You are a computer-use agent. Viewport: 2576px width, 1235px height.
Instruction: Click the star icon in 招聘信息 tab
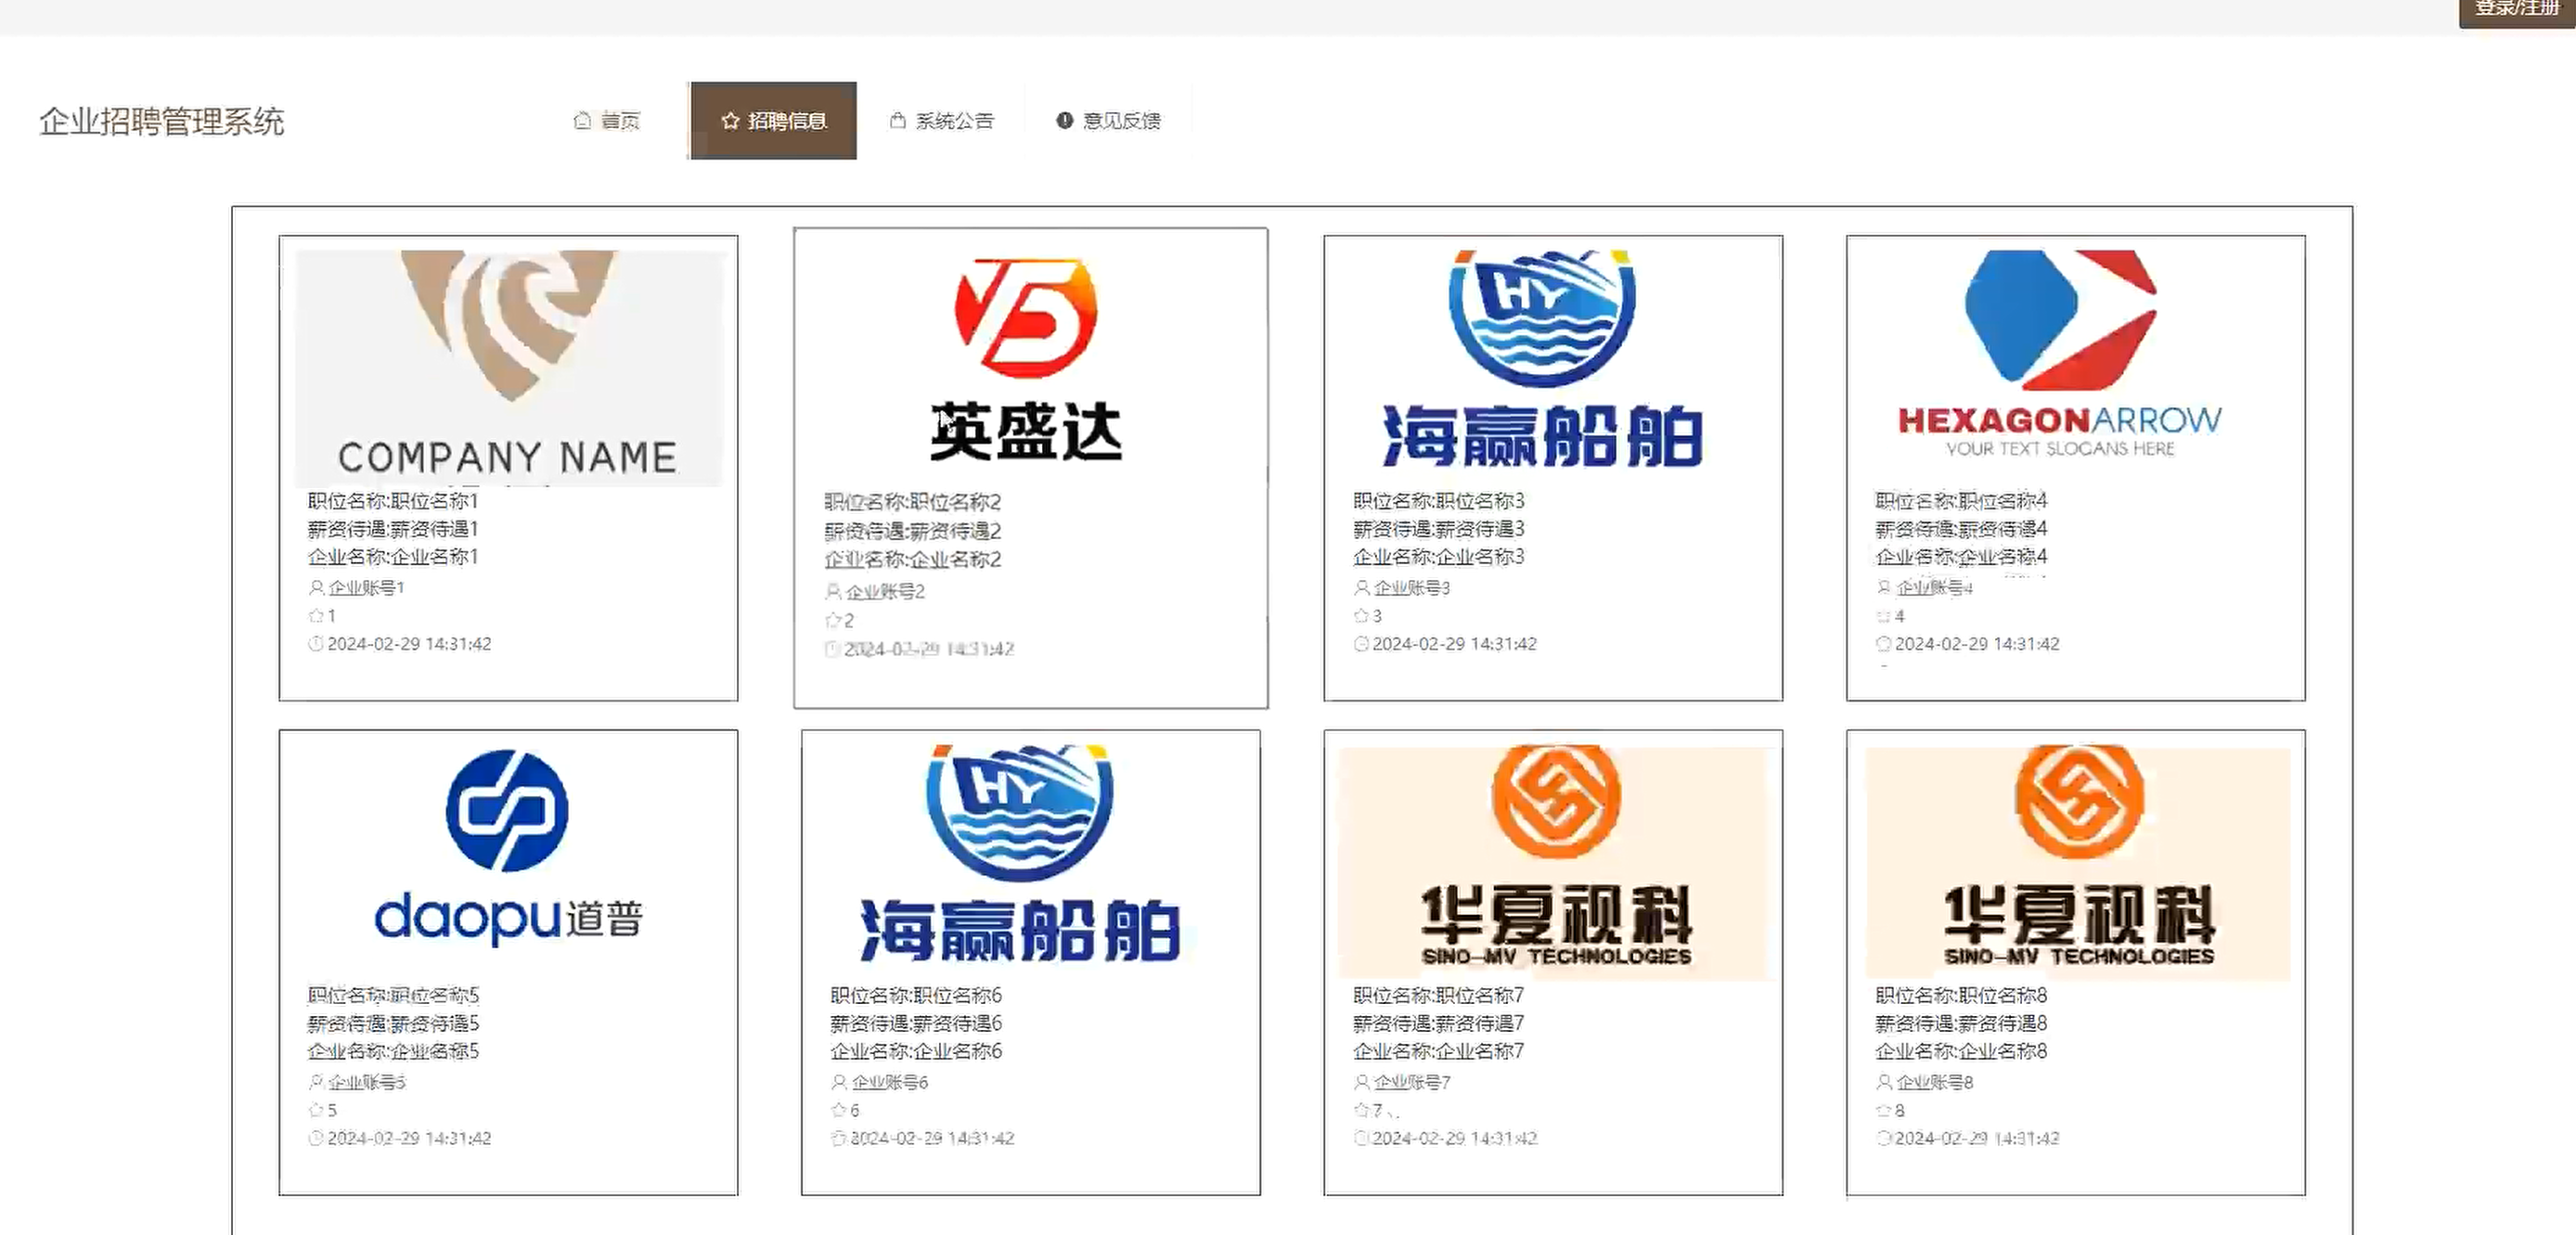click(730, 121)
